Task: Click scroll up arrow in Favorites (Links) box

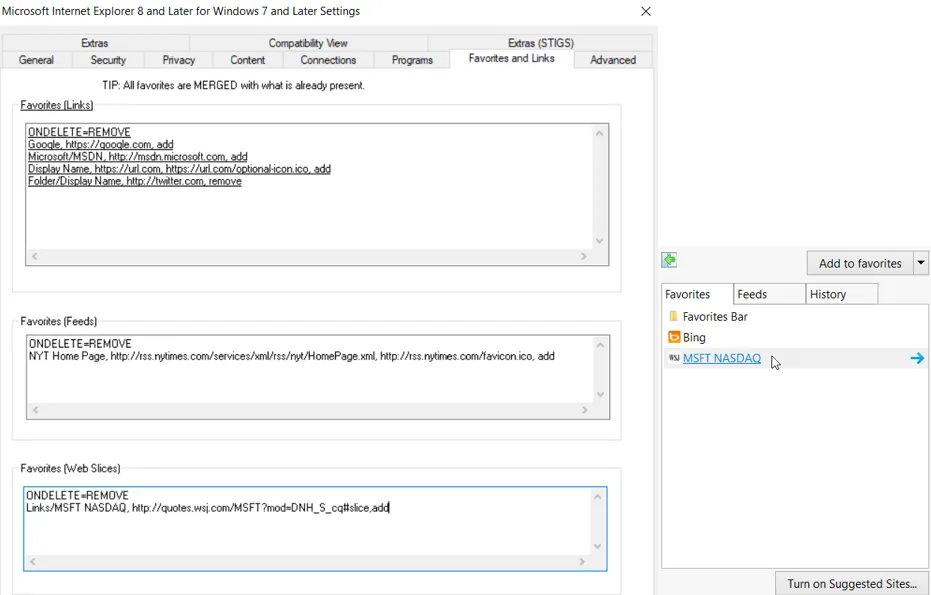Action: pyautogui.click(x=600, y=133)
